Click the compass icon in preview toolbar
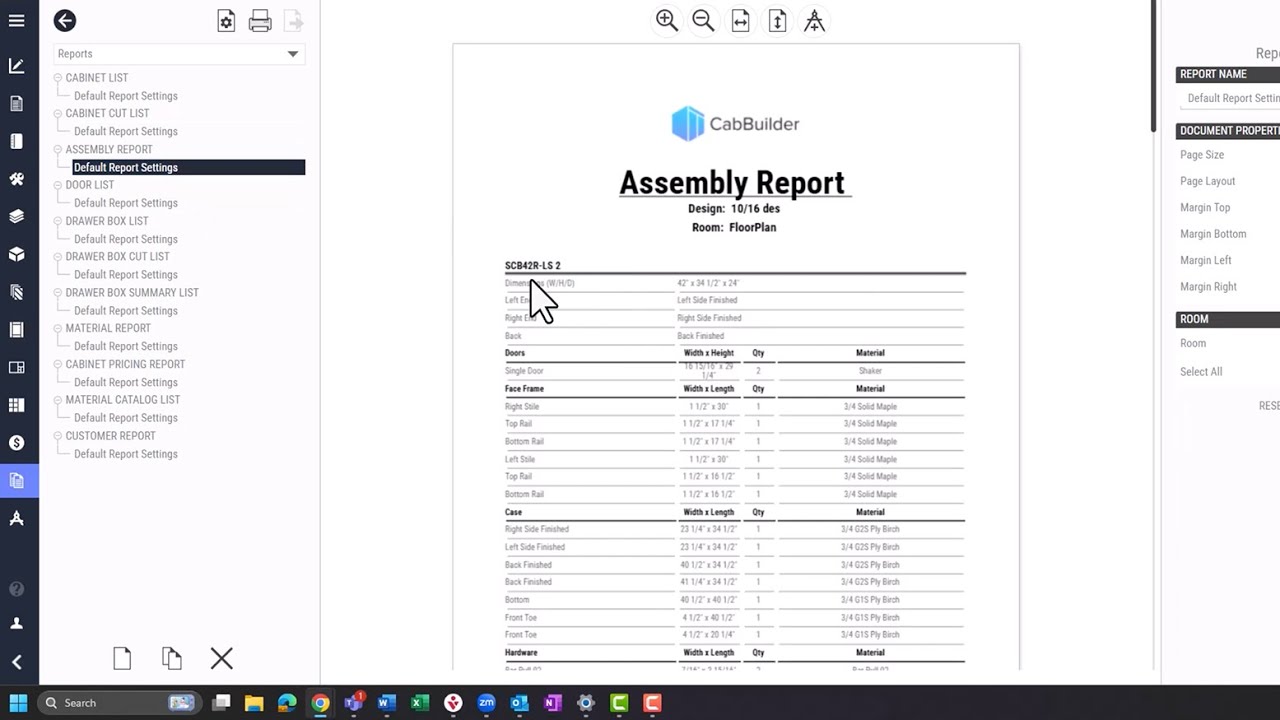Viewport: 1280px width, 720px height. (814, 21)
